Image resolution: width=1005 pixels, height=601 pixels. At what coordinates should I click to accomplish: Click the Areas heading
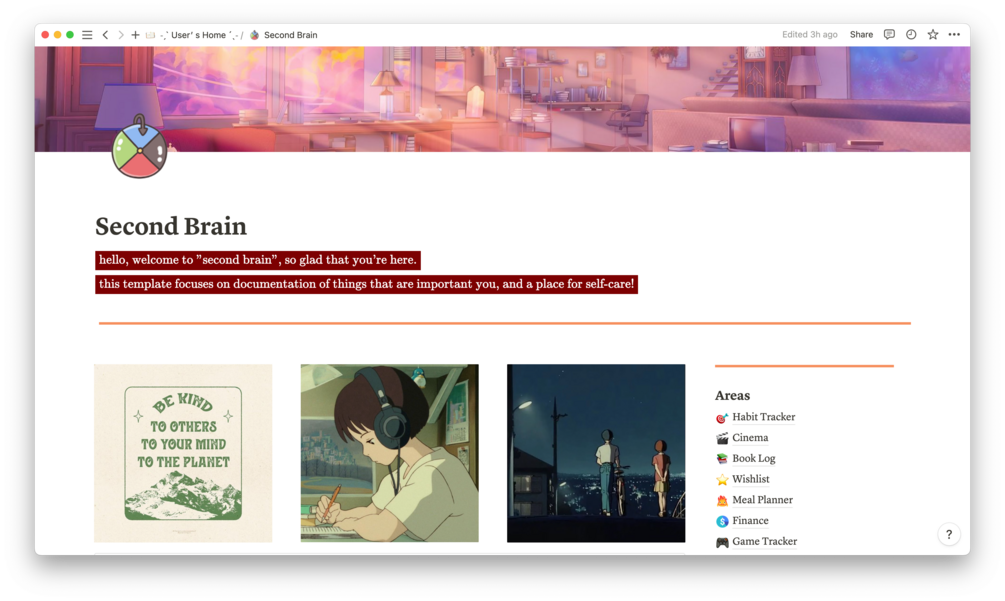pos(733,395)
